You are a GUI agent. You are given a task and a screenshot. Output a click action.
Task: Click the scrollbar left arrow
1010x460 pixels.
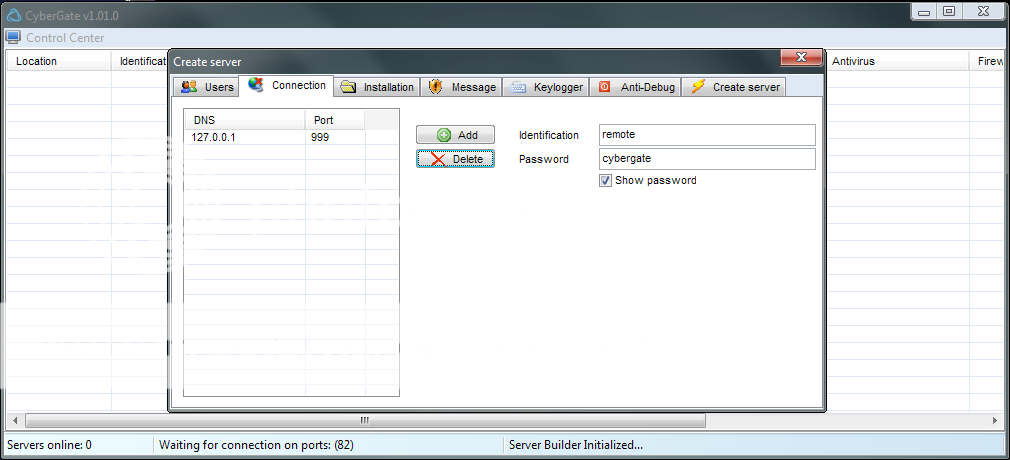pyautogui.click(x=14, y=421)
